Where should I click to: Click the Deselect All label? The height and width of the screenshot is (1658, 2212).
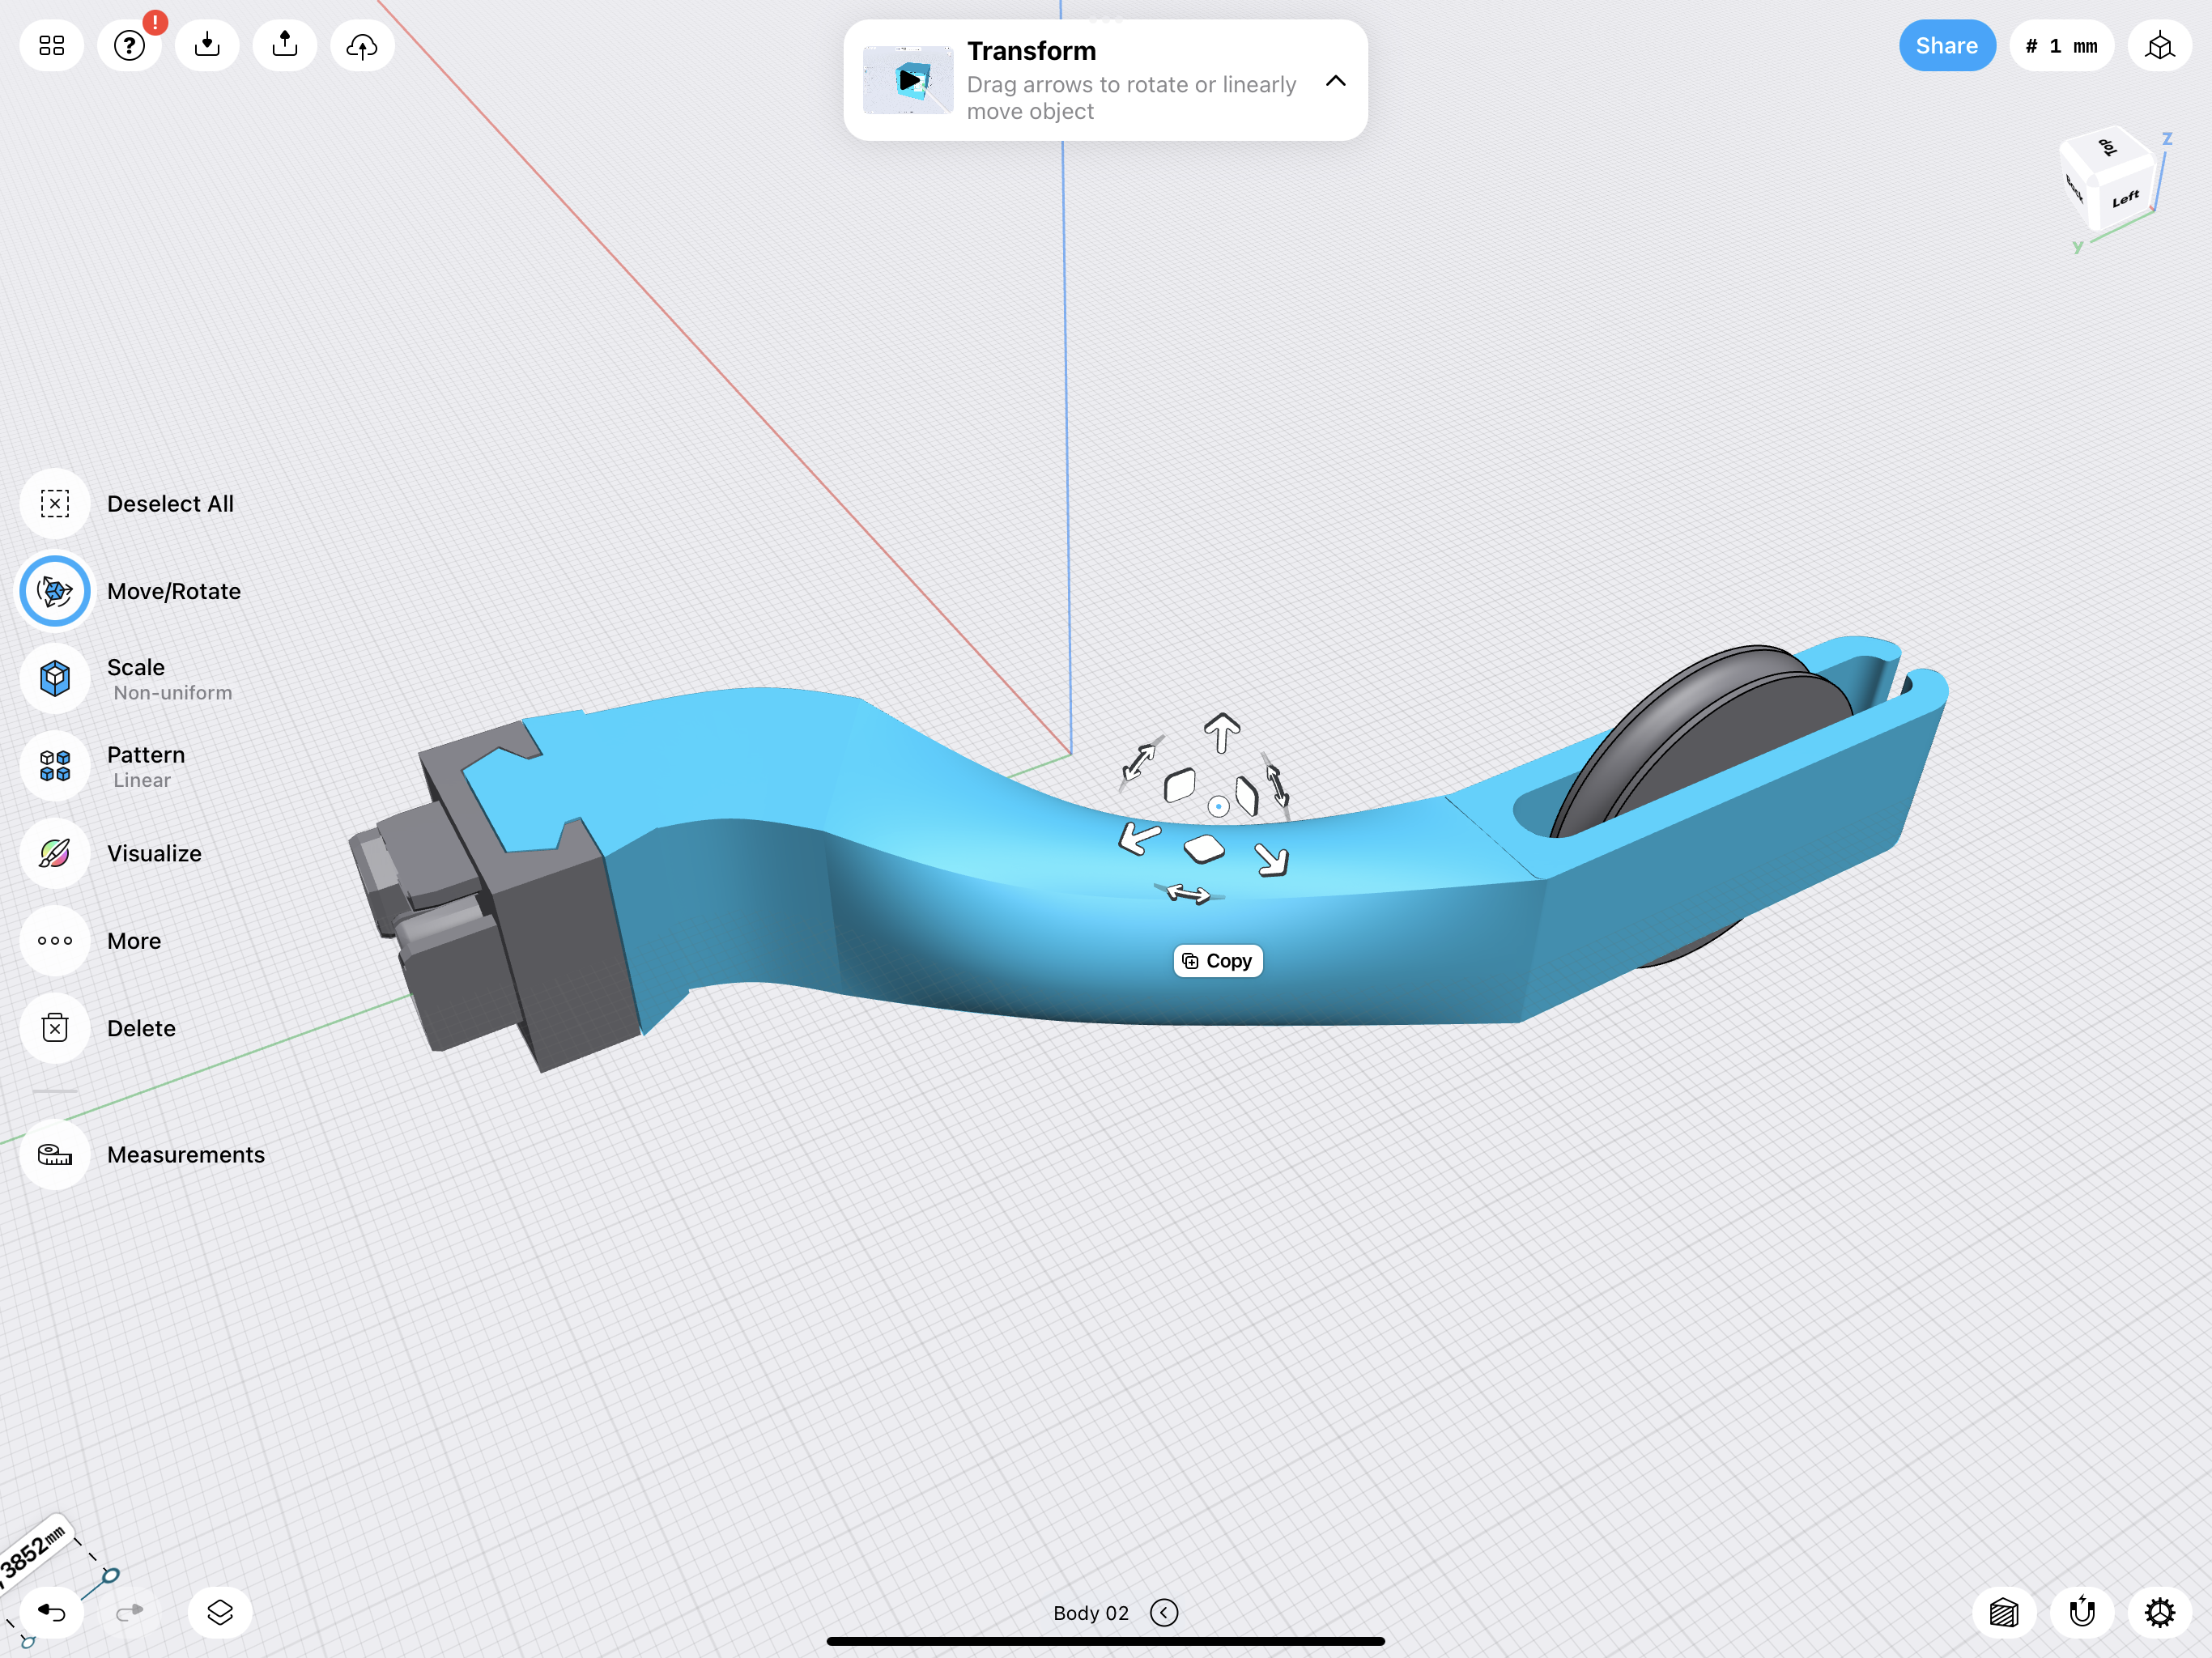[x=170, y=504]
